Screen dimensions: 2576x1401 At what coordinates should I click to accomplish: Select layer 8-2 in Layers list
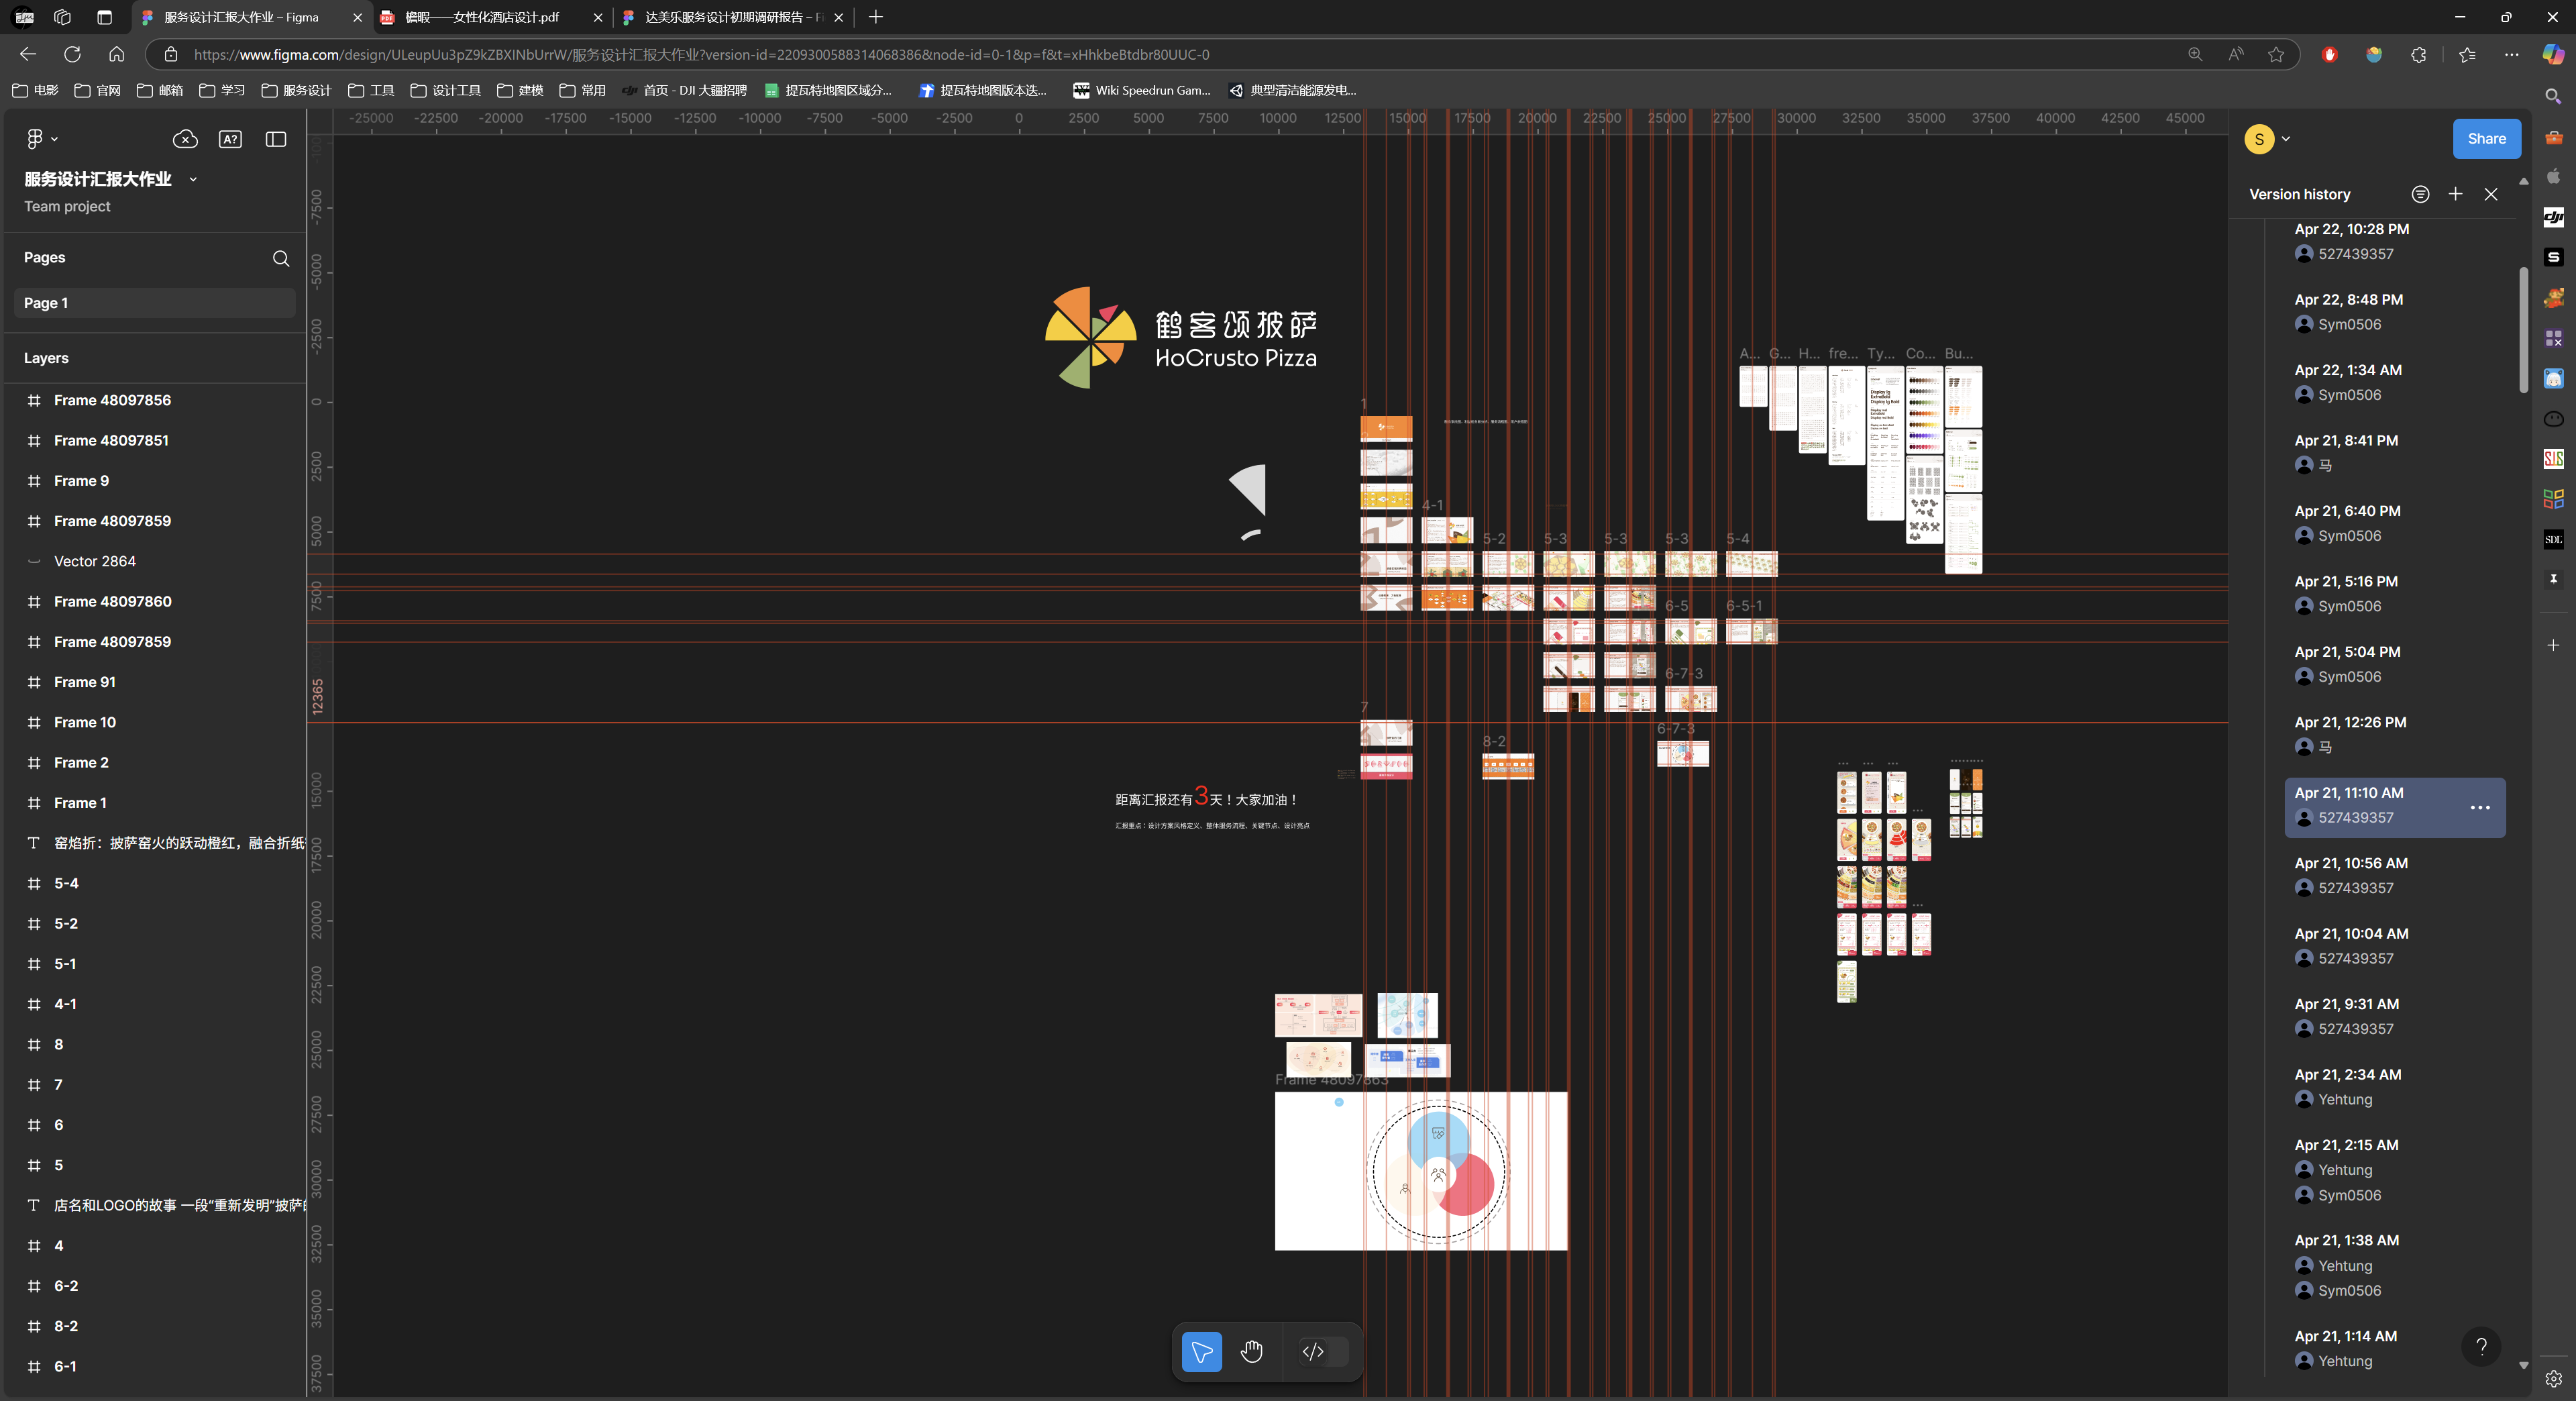[154, 1326]
